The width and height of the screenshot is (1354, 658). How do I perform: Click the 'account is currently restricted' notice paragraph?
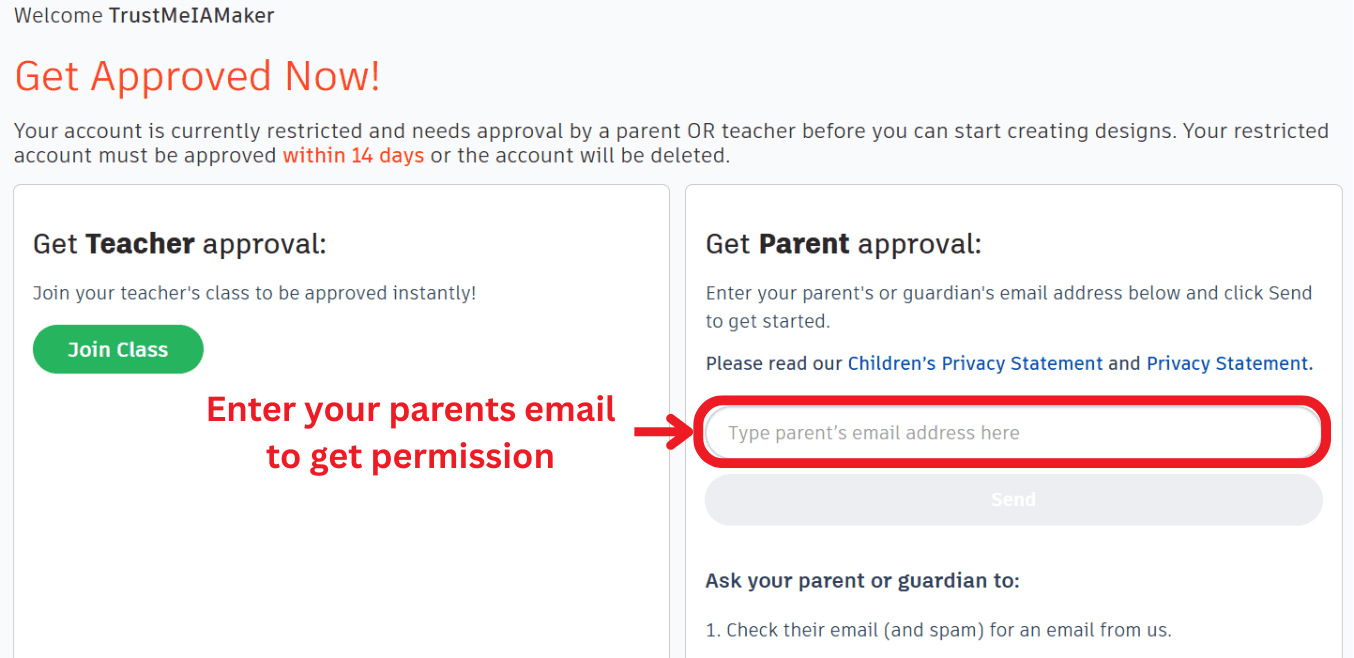tap(670, 132)
